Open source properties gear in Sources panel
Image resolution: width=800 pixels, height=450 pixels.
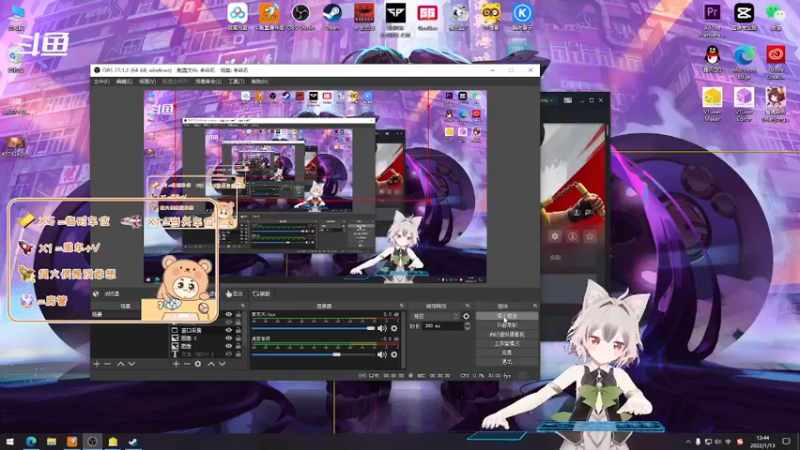point(198,364)
